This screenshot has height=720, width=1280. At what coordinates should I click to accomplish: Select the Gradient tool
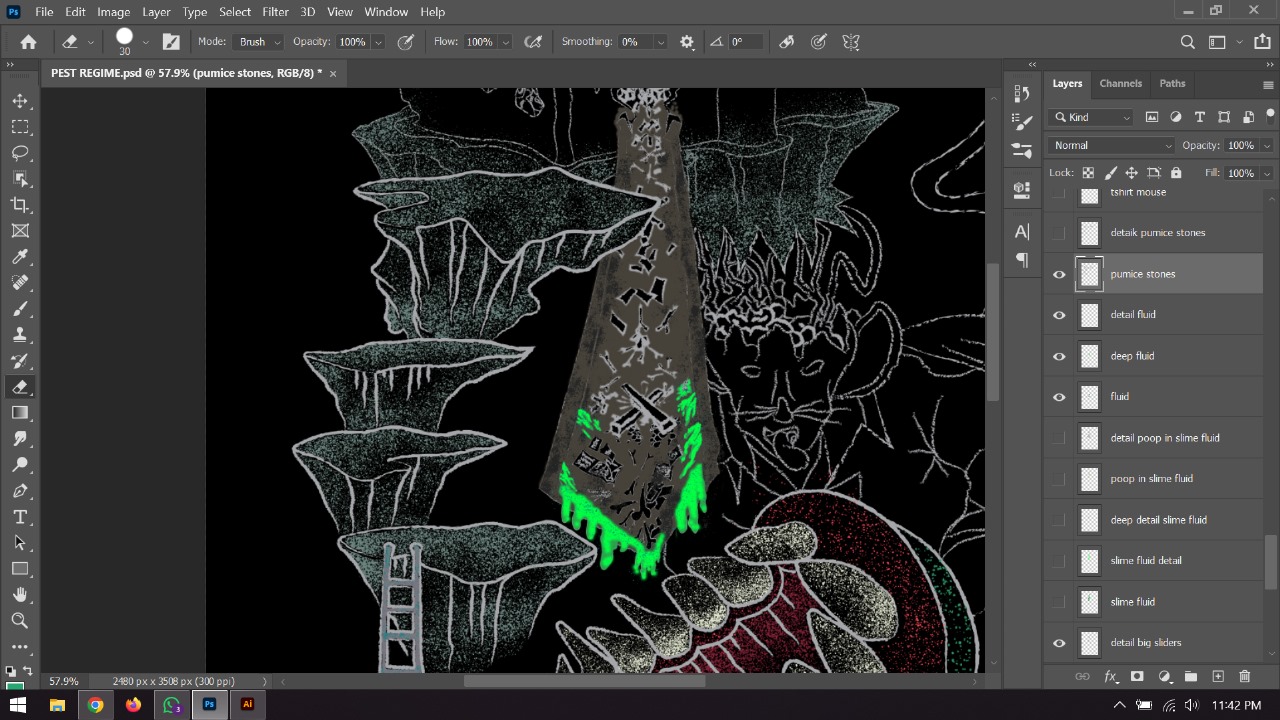(x=20, y=413)
